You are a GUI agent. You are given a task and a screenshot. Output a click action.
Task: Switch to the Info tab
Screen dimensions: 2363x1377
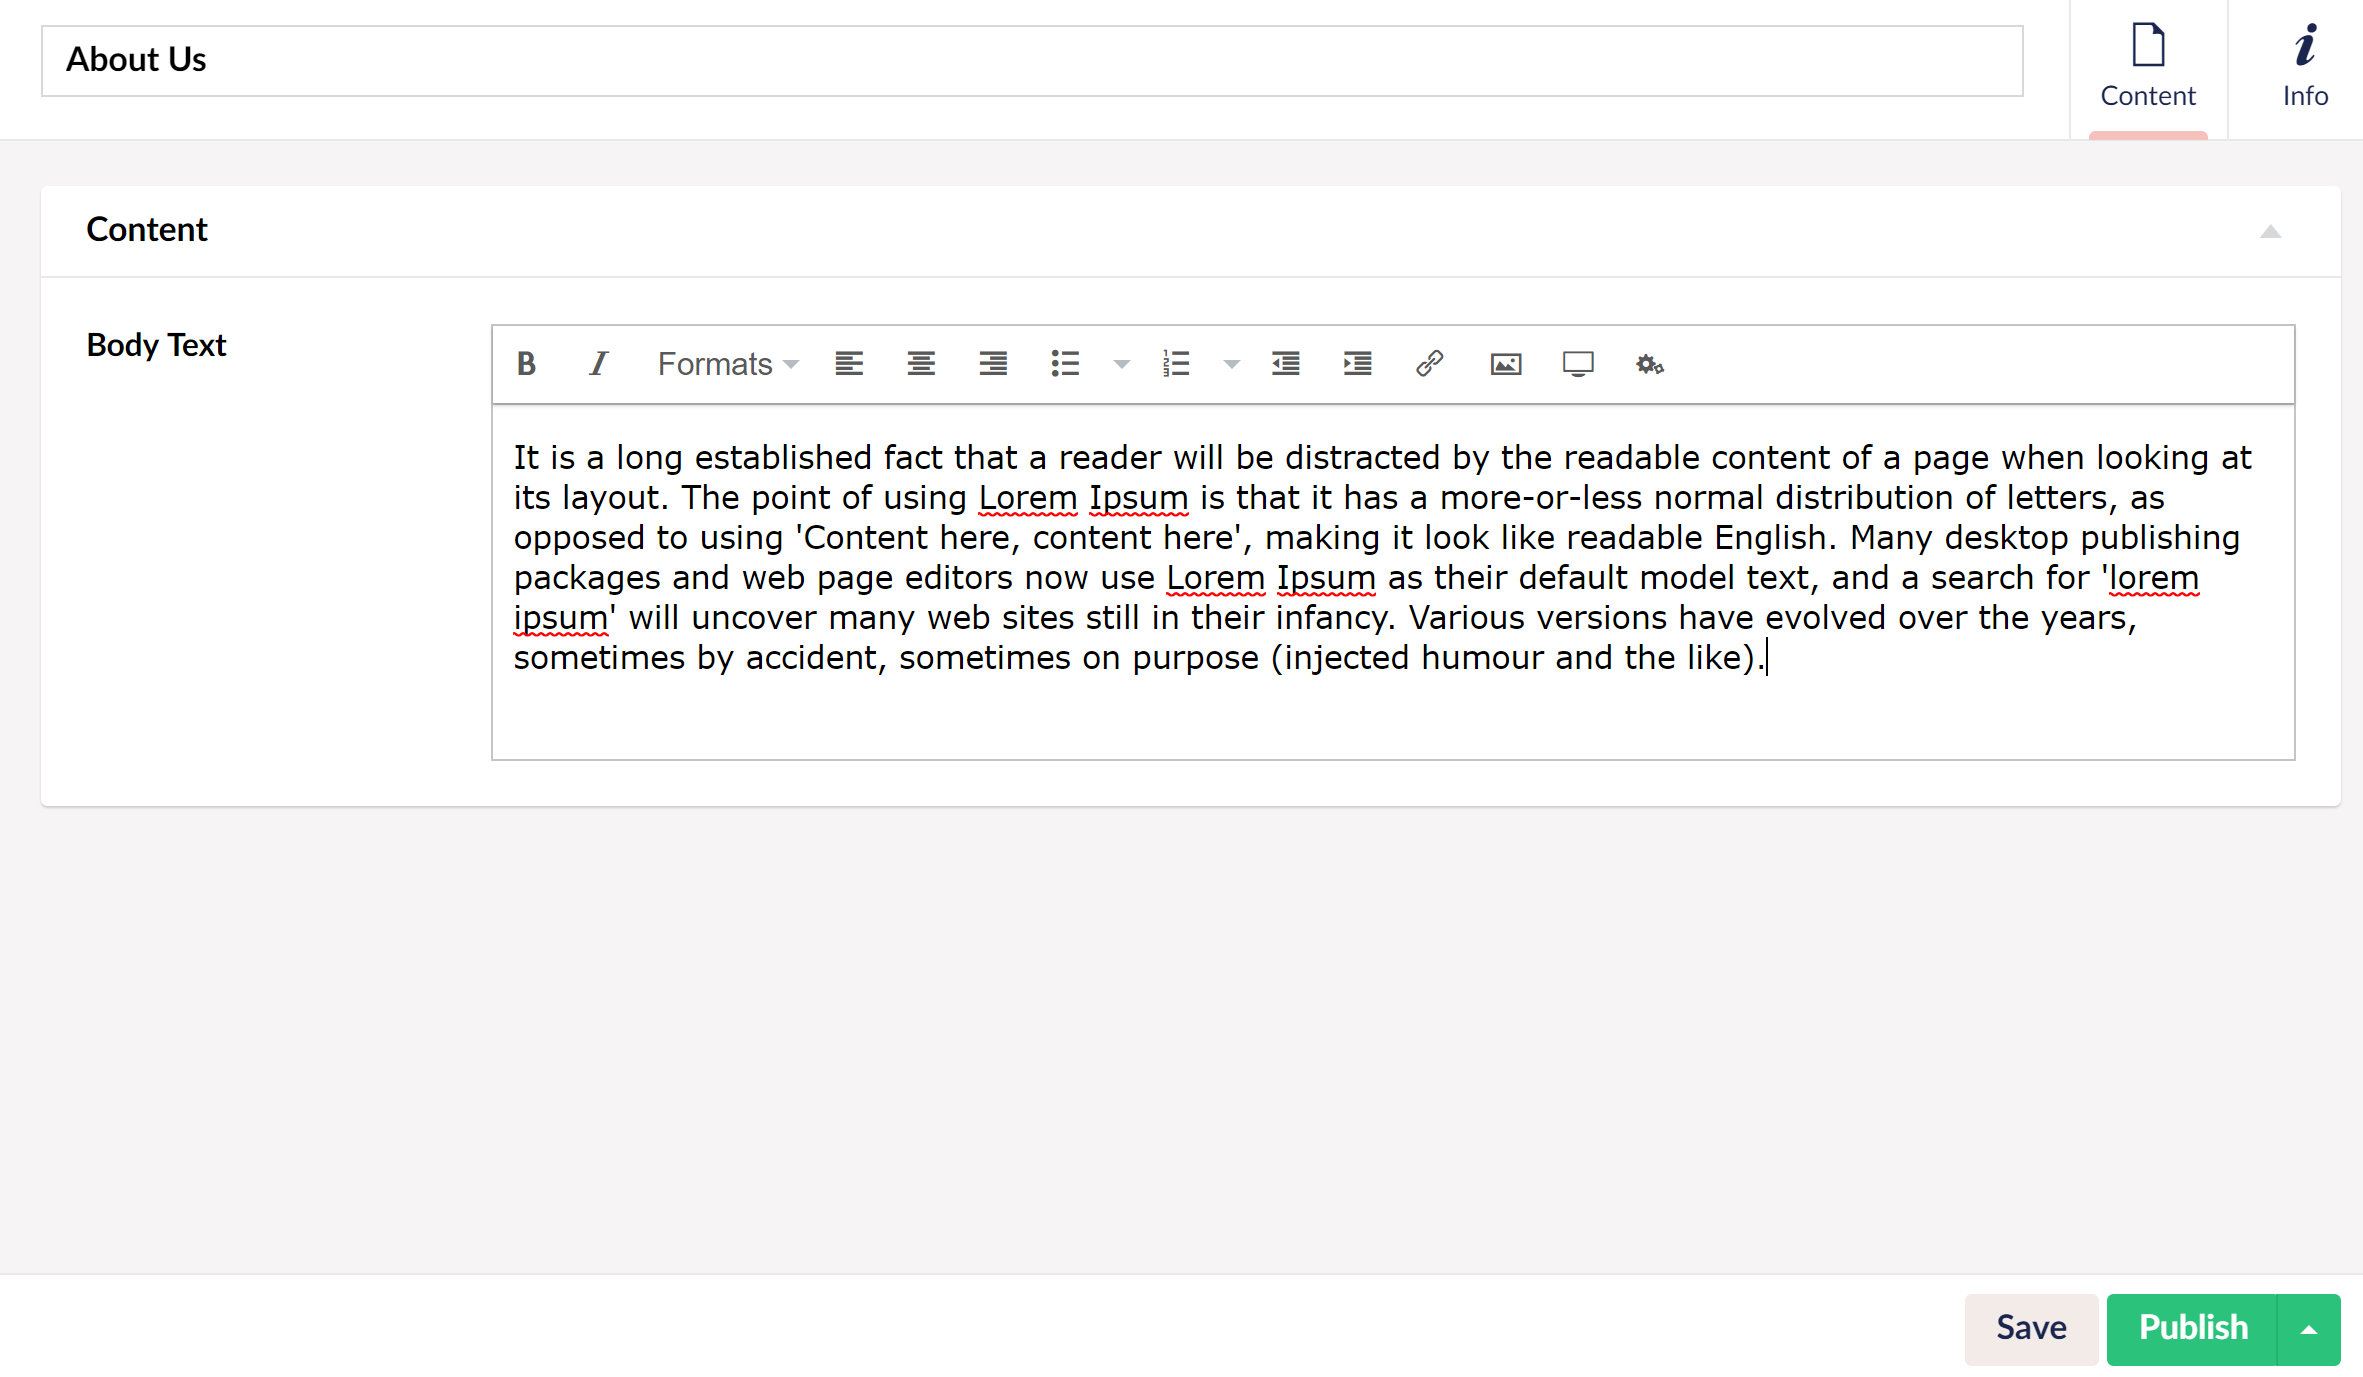2304,68
